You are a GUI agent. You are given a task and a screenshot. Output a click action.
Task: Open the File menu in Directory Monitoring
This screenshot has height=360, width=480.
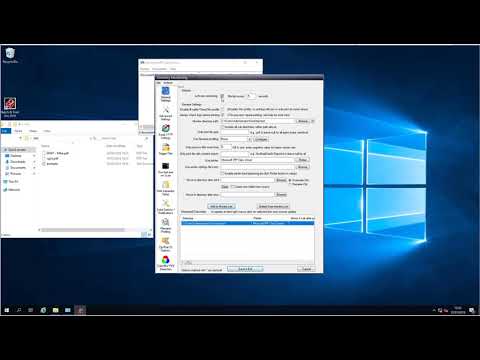[x=159, y=83]
